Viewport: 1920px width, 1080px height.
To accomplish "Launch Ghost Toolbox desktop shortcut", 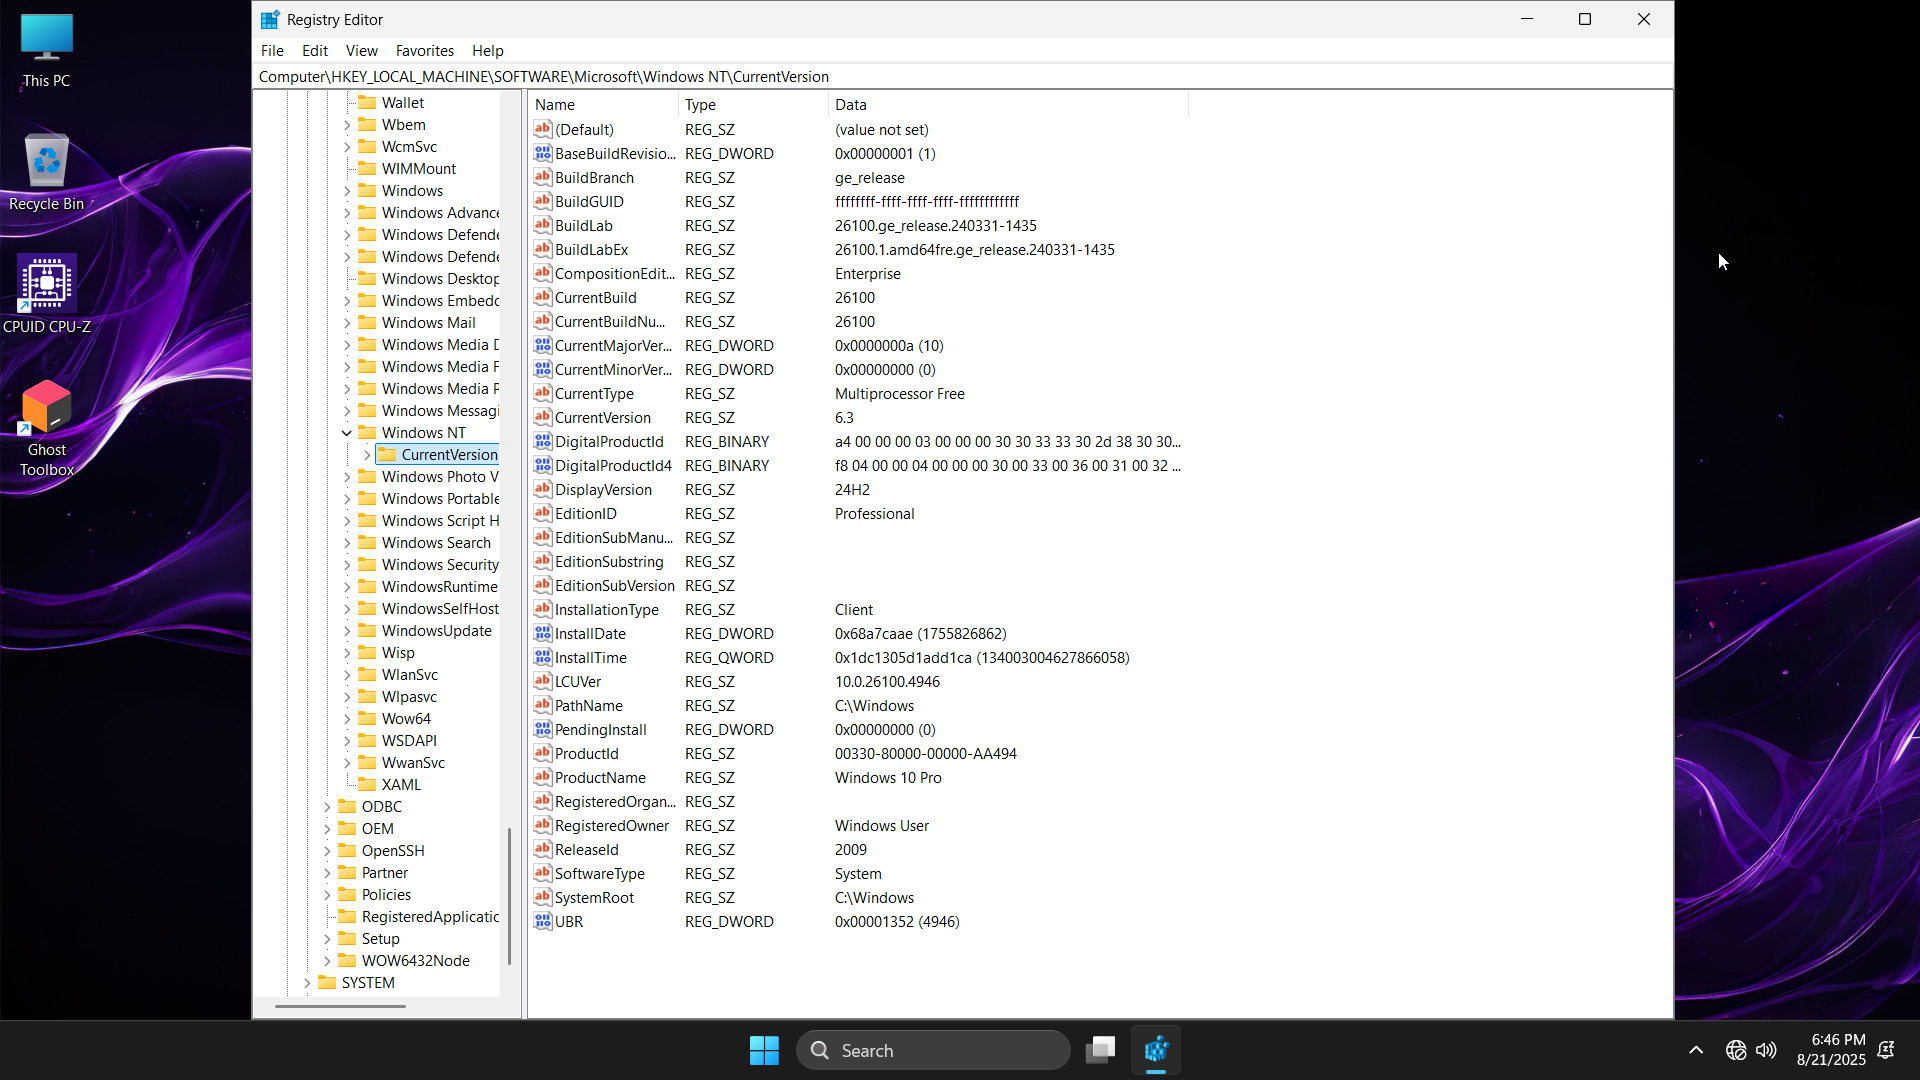I will 47,428.
